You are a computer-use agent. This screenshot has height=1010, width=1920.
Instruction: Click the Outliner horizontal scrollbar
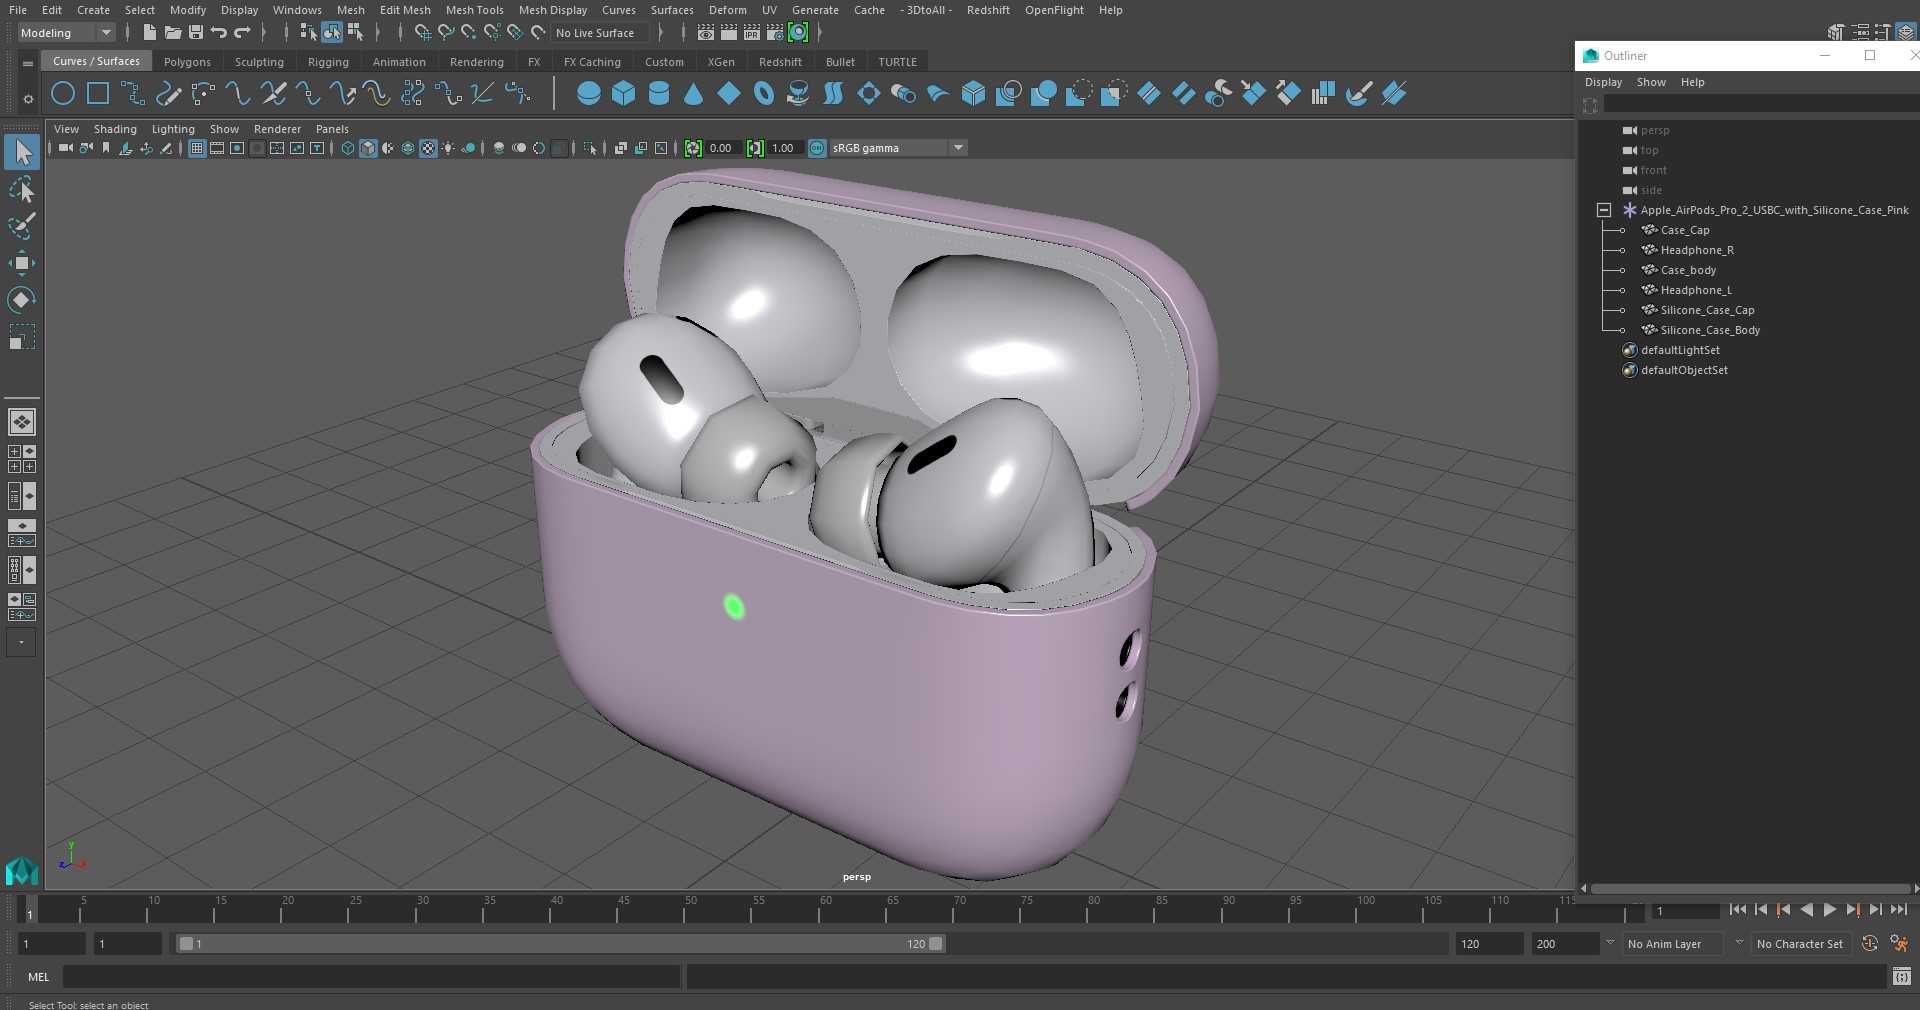pyautogui.click(x=1750, y=888)
